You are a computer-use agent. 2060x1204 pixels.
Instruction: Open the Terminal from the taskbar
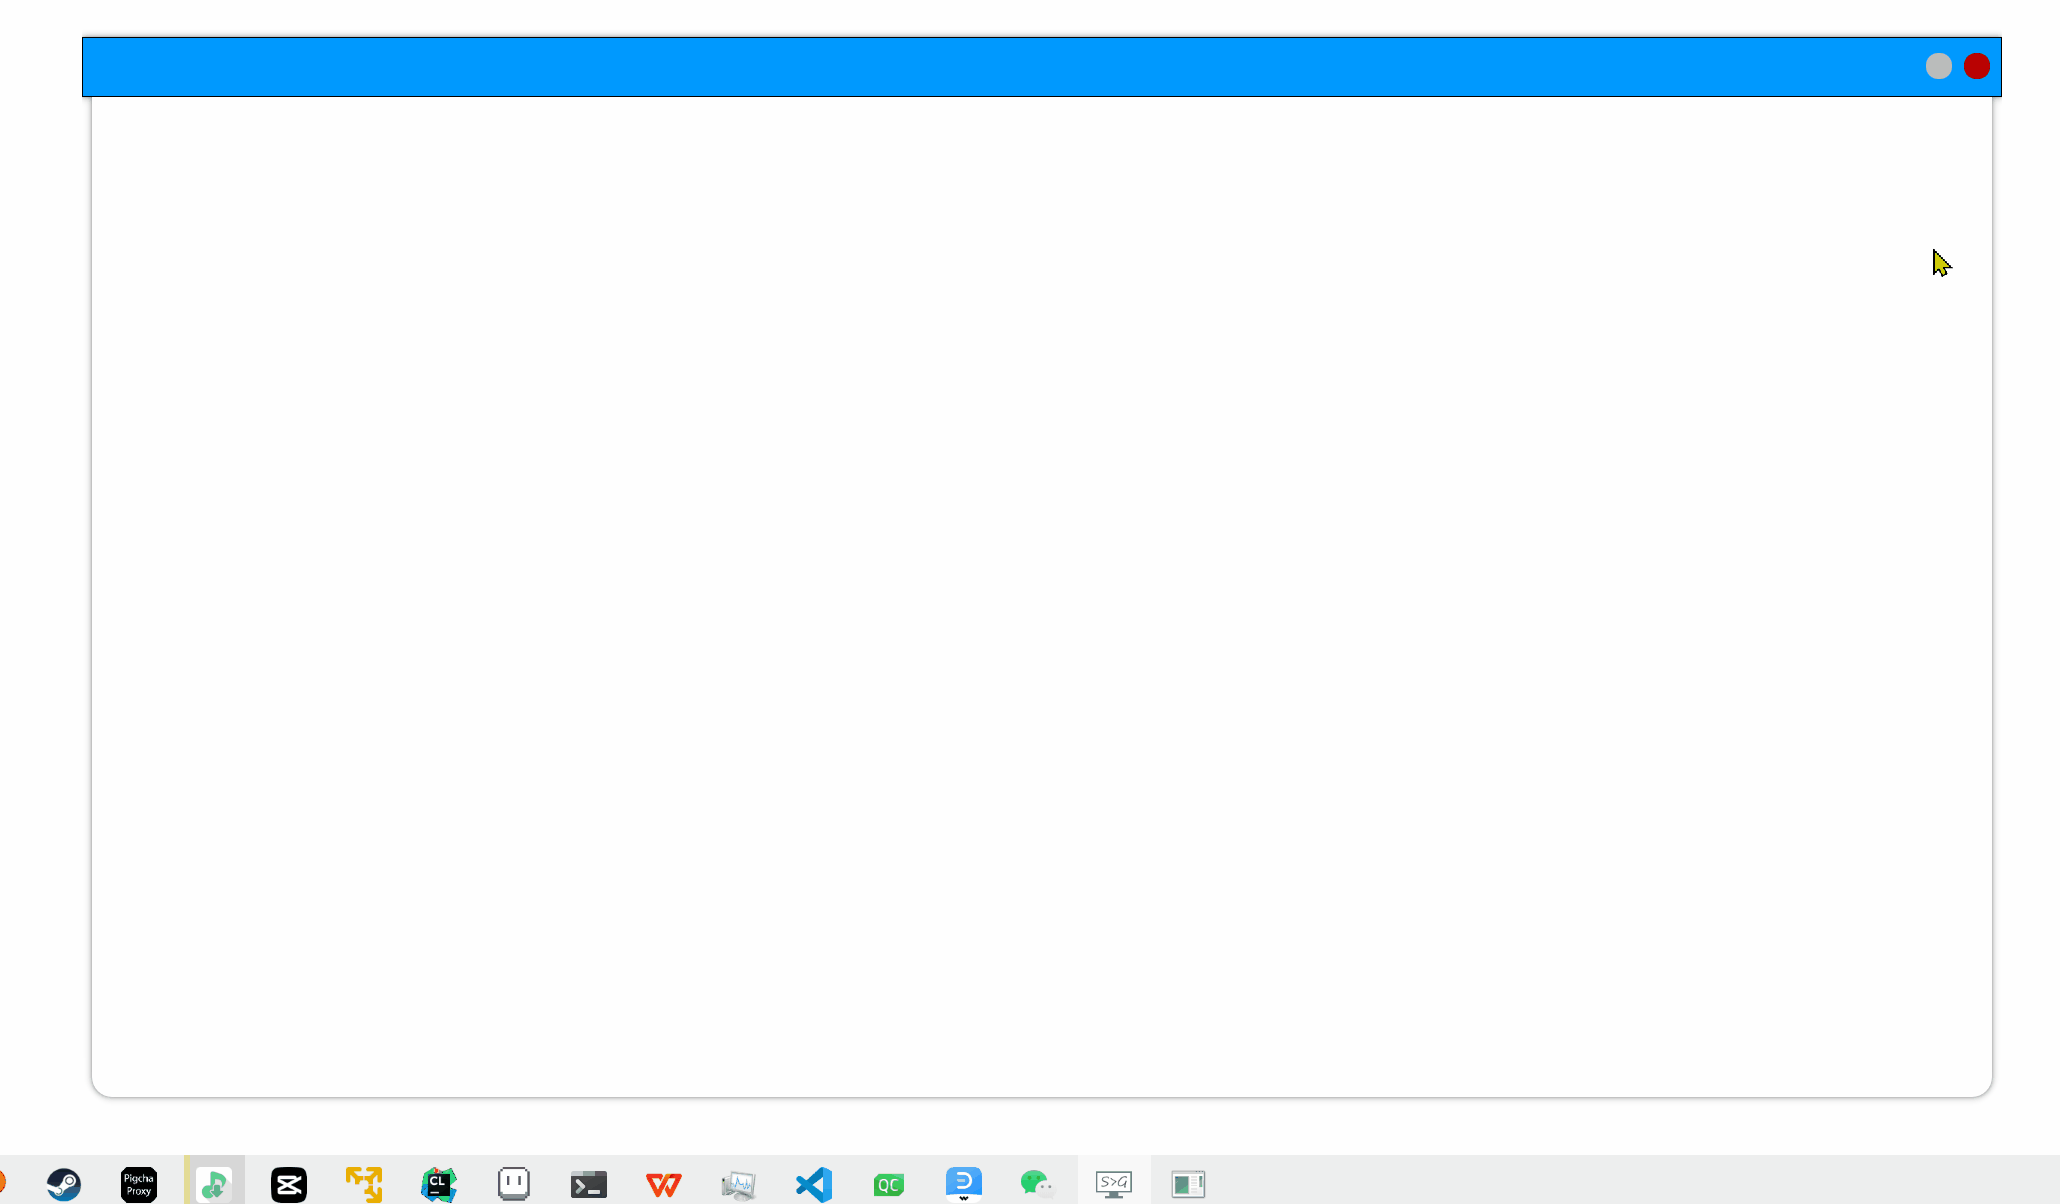point(589,1184)
